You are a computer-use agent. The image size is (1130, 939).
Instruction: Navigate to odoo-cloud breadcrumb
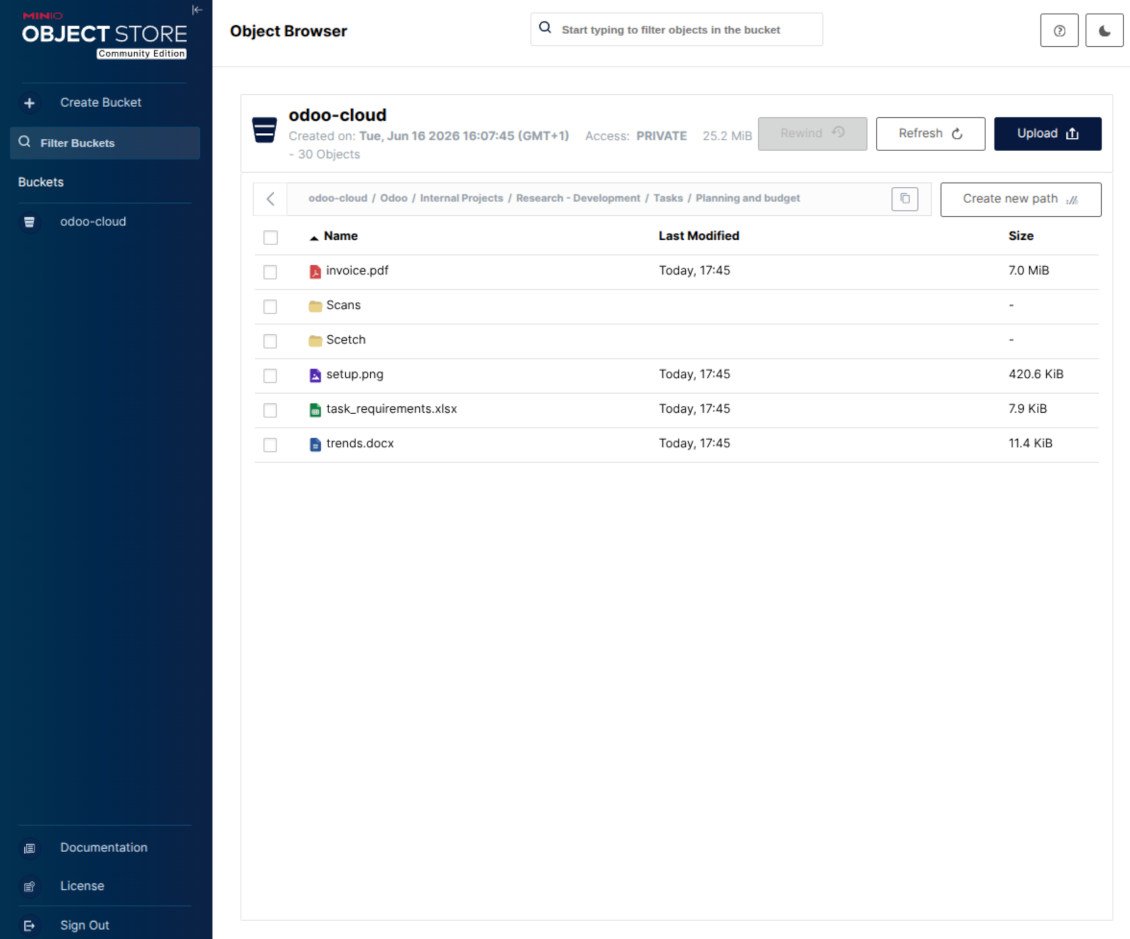pos(337,198)
